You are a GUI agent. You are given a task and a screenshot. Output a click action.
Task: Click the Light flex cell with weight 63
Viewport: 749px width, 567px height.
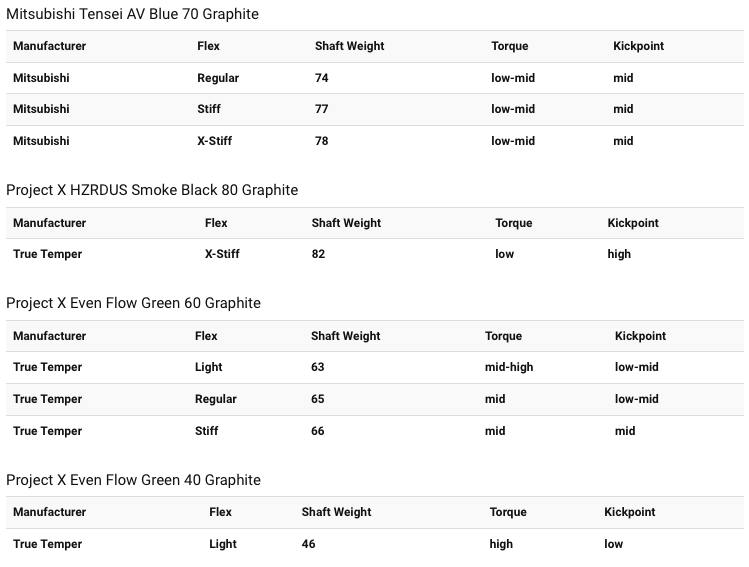pos(208,367)
